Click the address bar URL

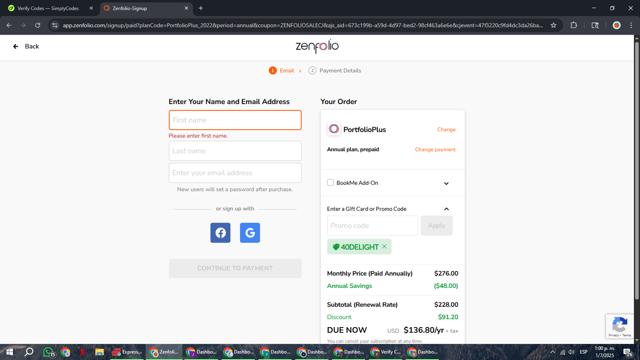coord(302,25)
